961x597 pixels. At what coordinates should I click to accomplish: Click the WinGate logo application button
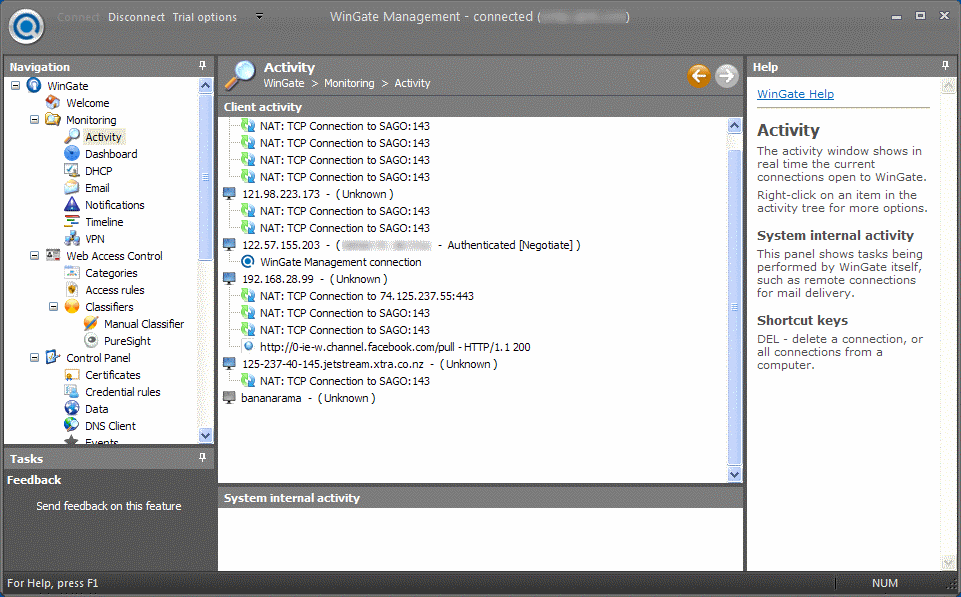click(26, 26)
